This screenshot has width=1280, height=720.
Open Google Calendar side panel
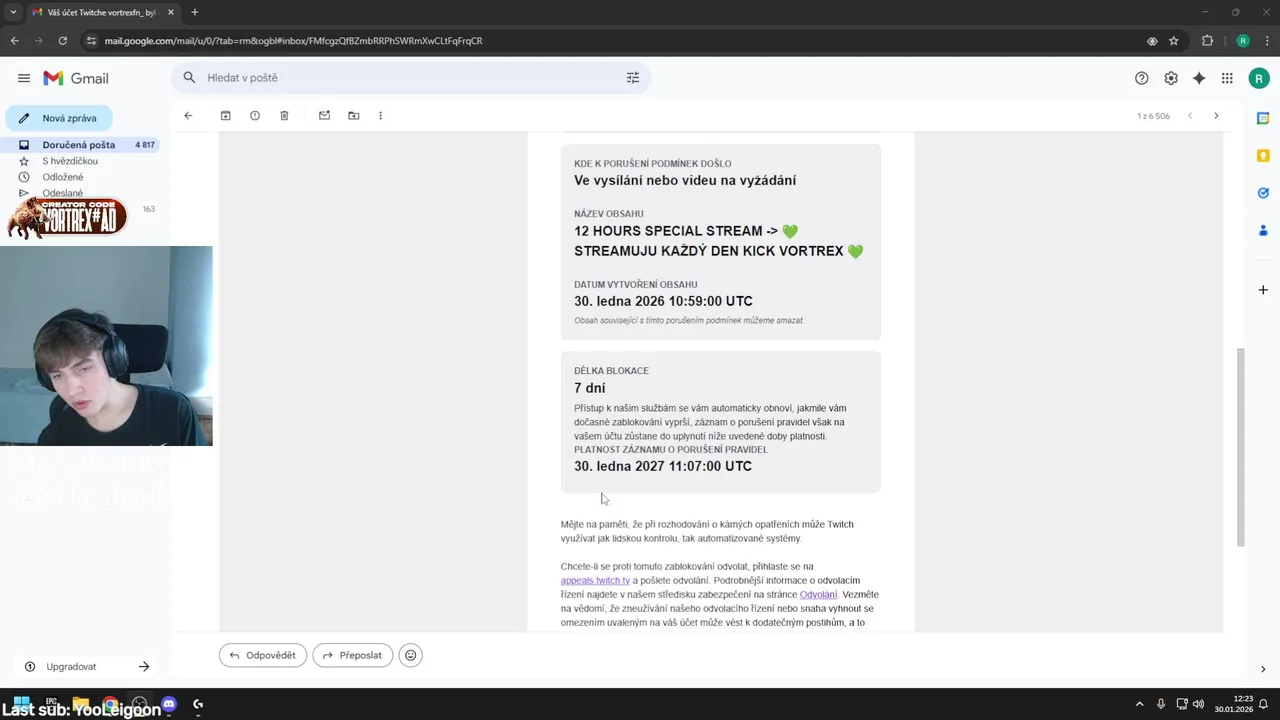[1263, 118]
